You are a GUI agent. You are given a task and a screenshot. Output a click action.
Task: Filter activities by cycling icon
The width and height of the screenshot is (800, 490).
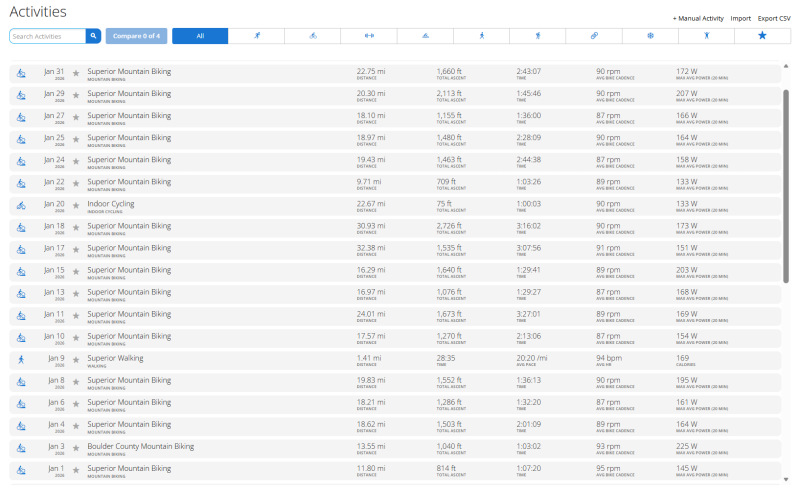[x=312, y=36]
